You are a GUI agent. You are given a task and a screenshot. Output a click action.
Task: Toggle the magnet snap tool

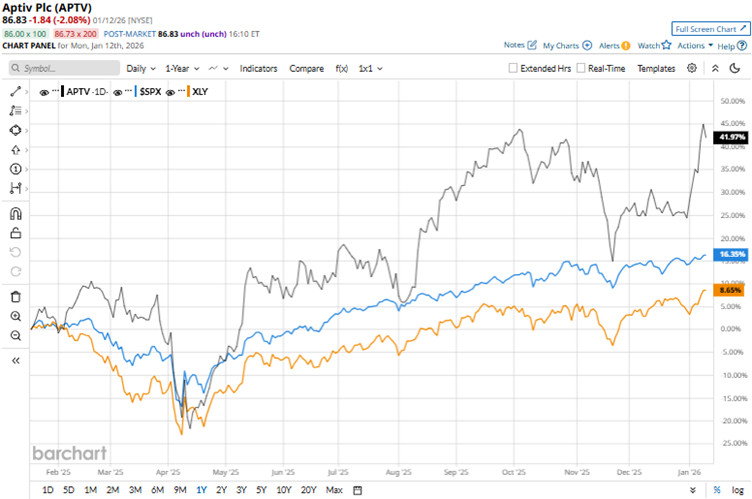click(x=15, y=214)
